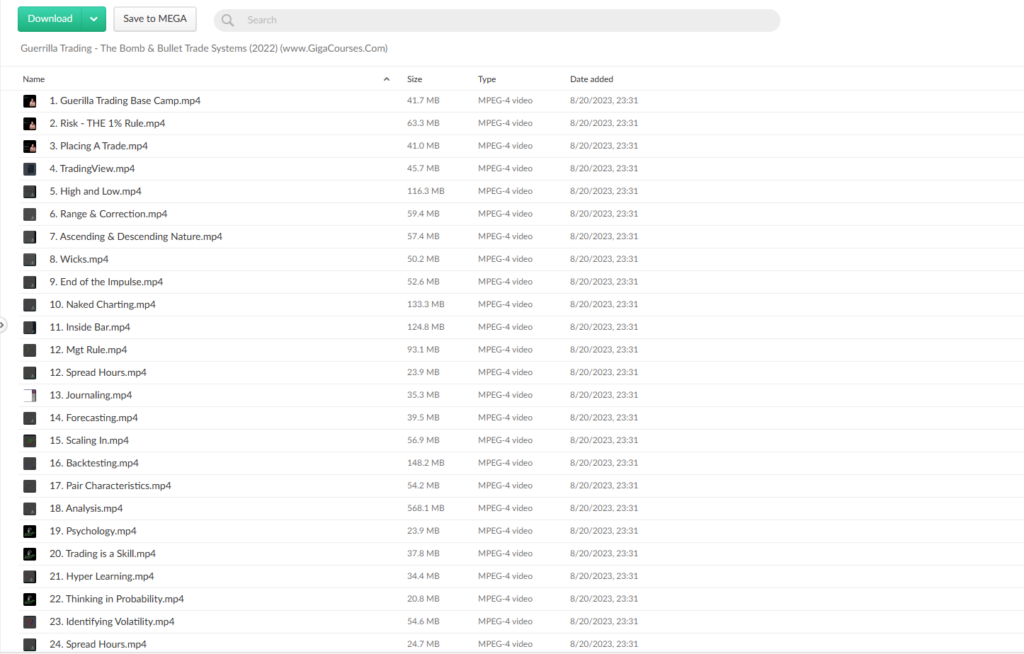The width and height of the screenshot is (1024, 654).
Task: Click the Save to MEGA button
Action: coord(155,19)
